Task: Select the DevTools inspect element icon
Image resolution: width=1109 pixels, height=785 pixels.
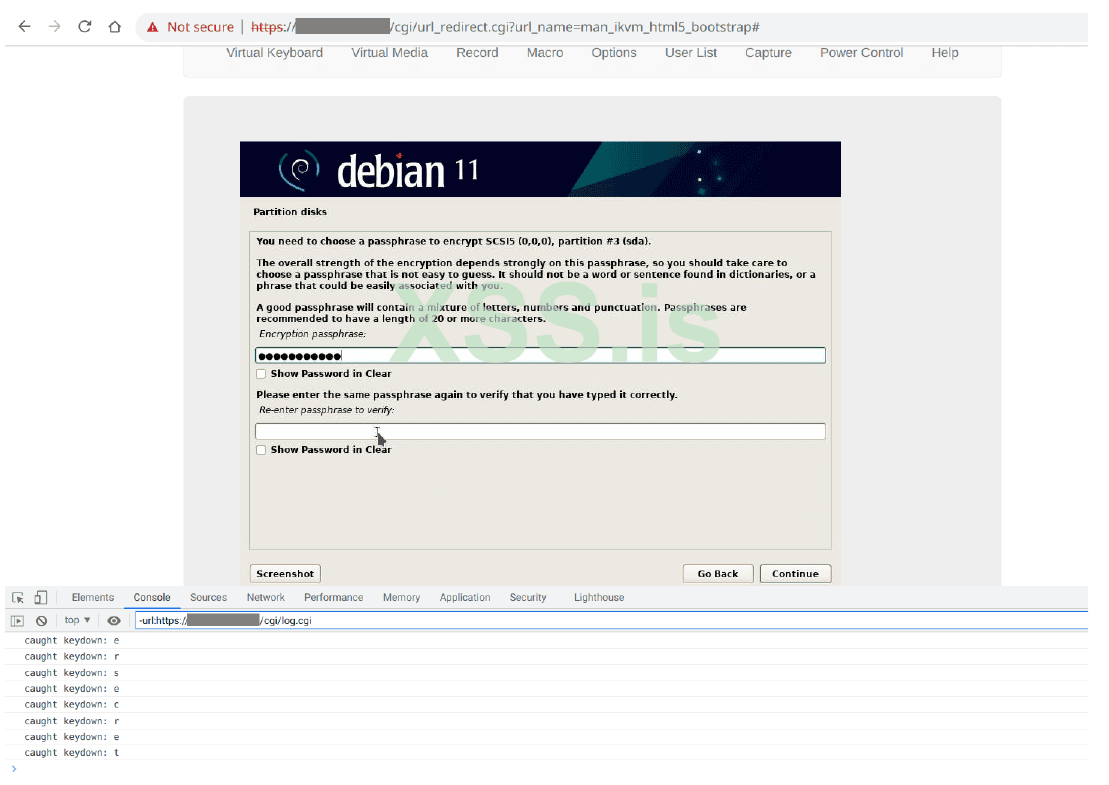Action: click(18, 598)
